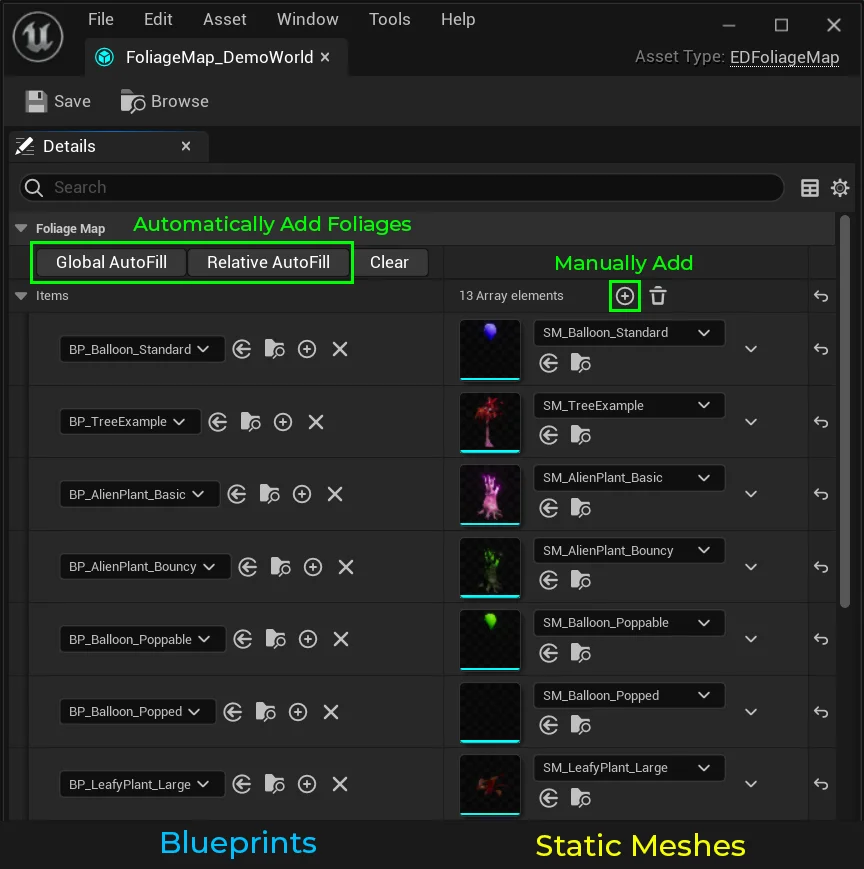Open the details settings gear icon
The image size is (864, 869).
point(840,188)
